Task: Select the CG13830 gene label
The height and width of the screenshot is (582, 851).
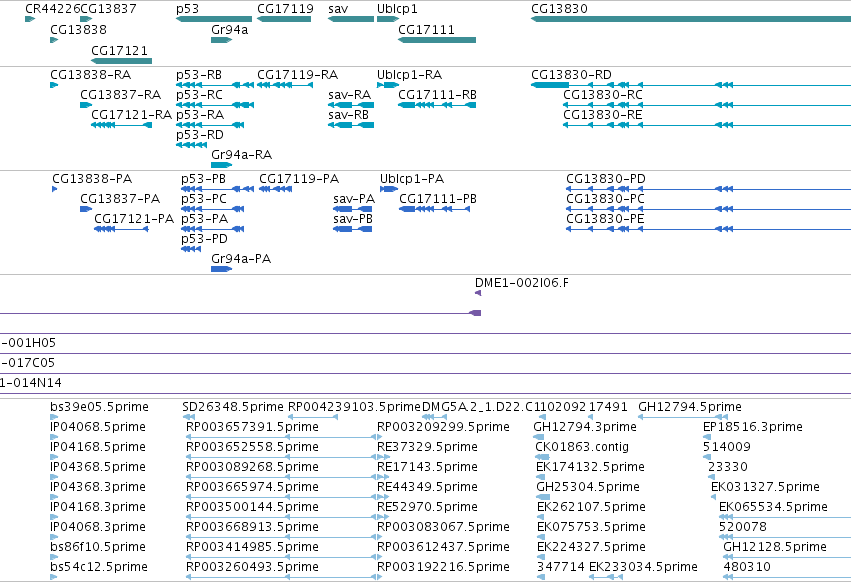Action: [x=559, y=9]
